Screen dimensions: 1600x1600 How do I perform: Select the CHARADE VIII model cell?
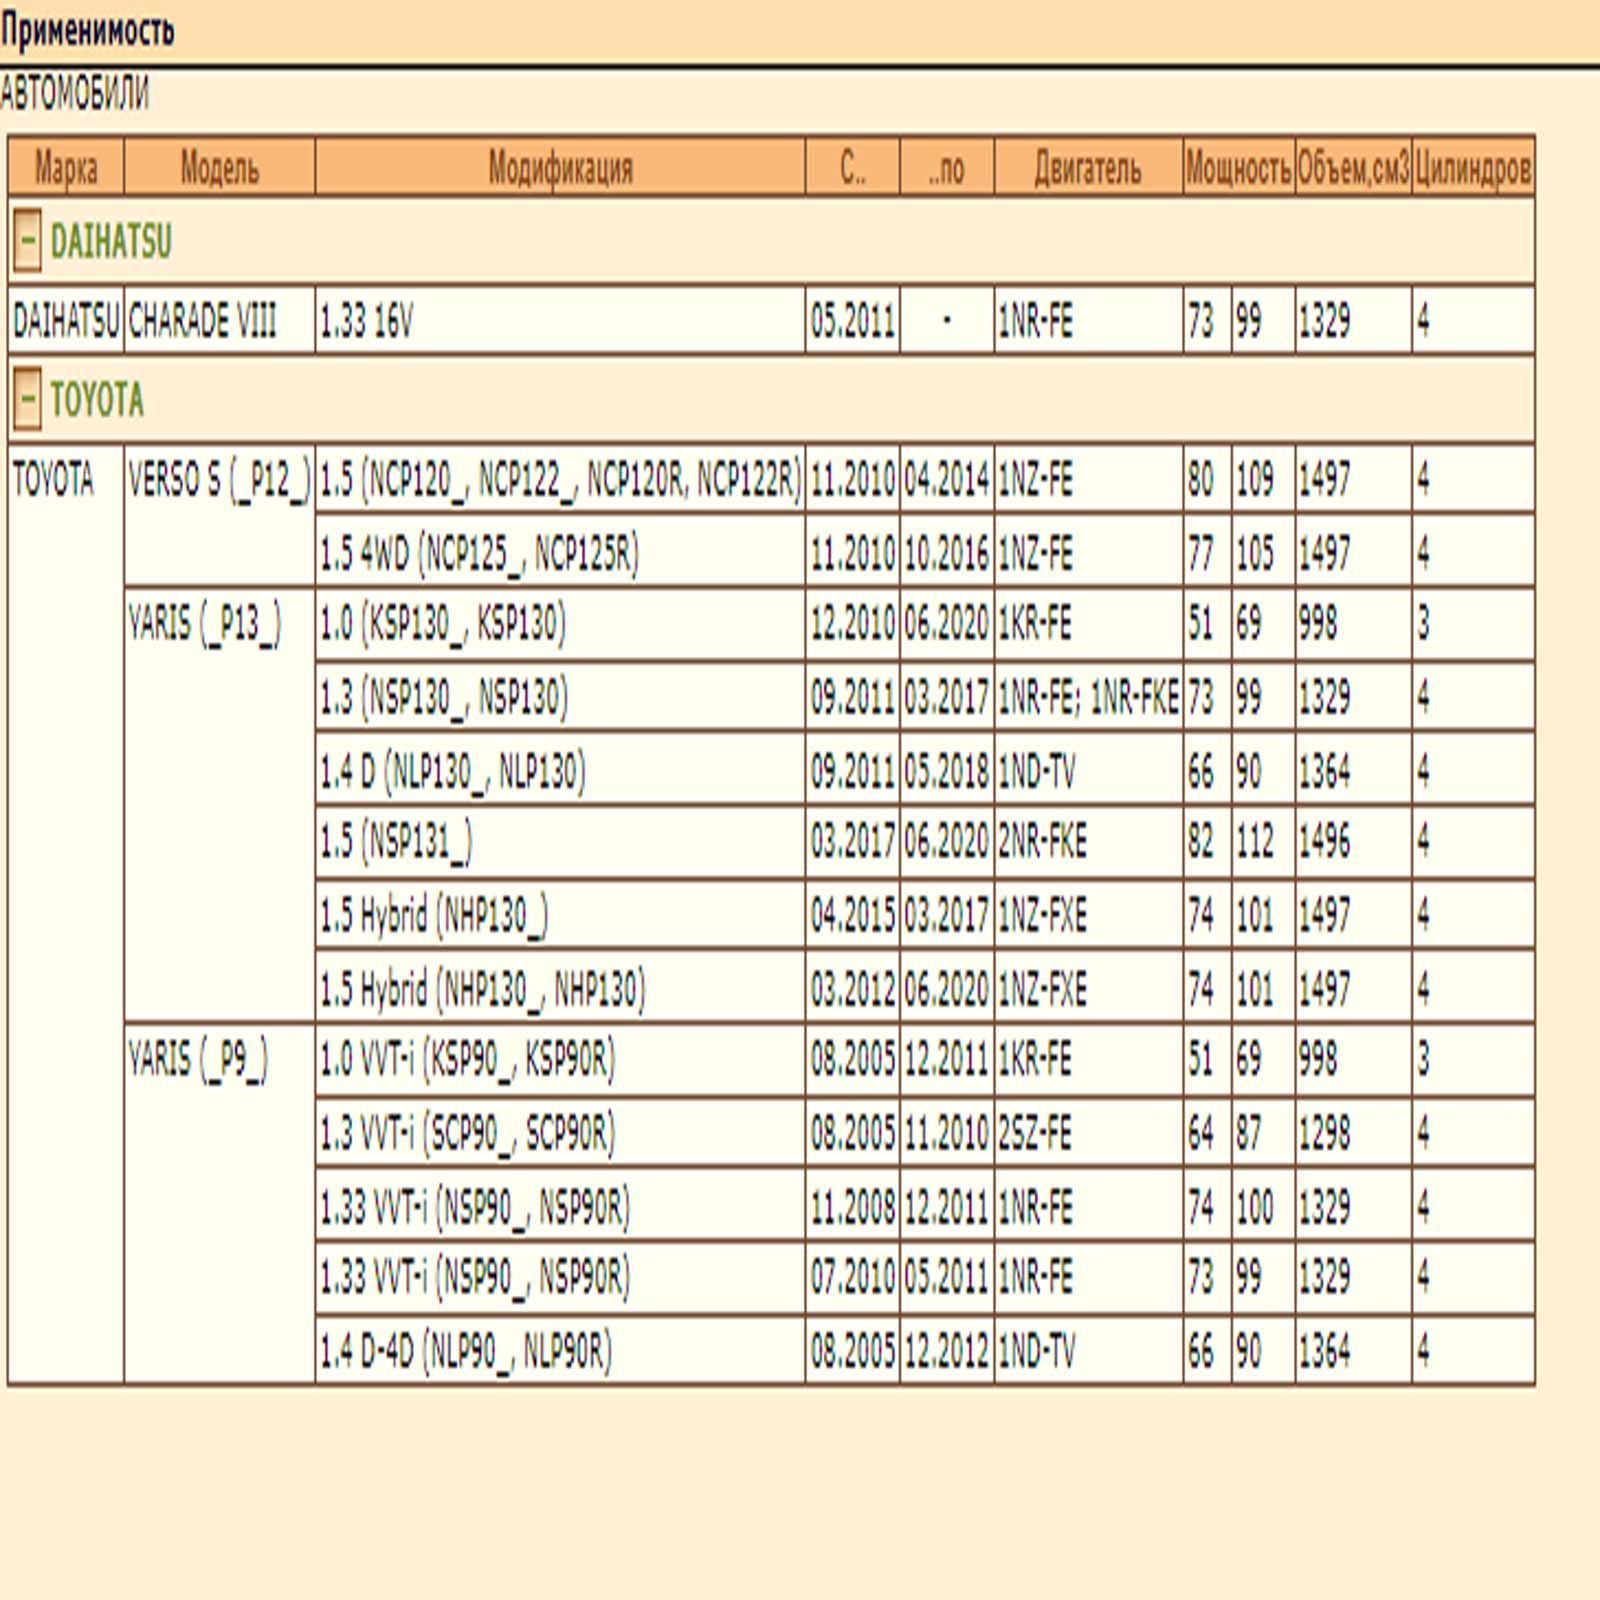coord(203,321)
